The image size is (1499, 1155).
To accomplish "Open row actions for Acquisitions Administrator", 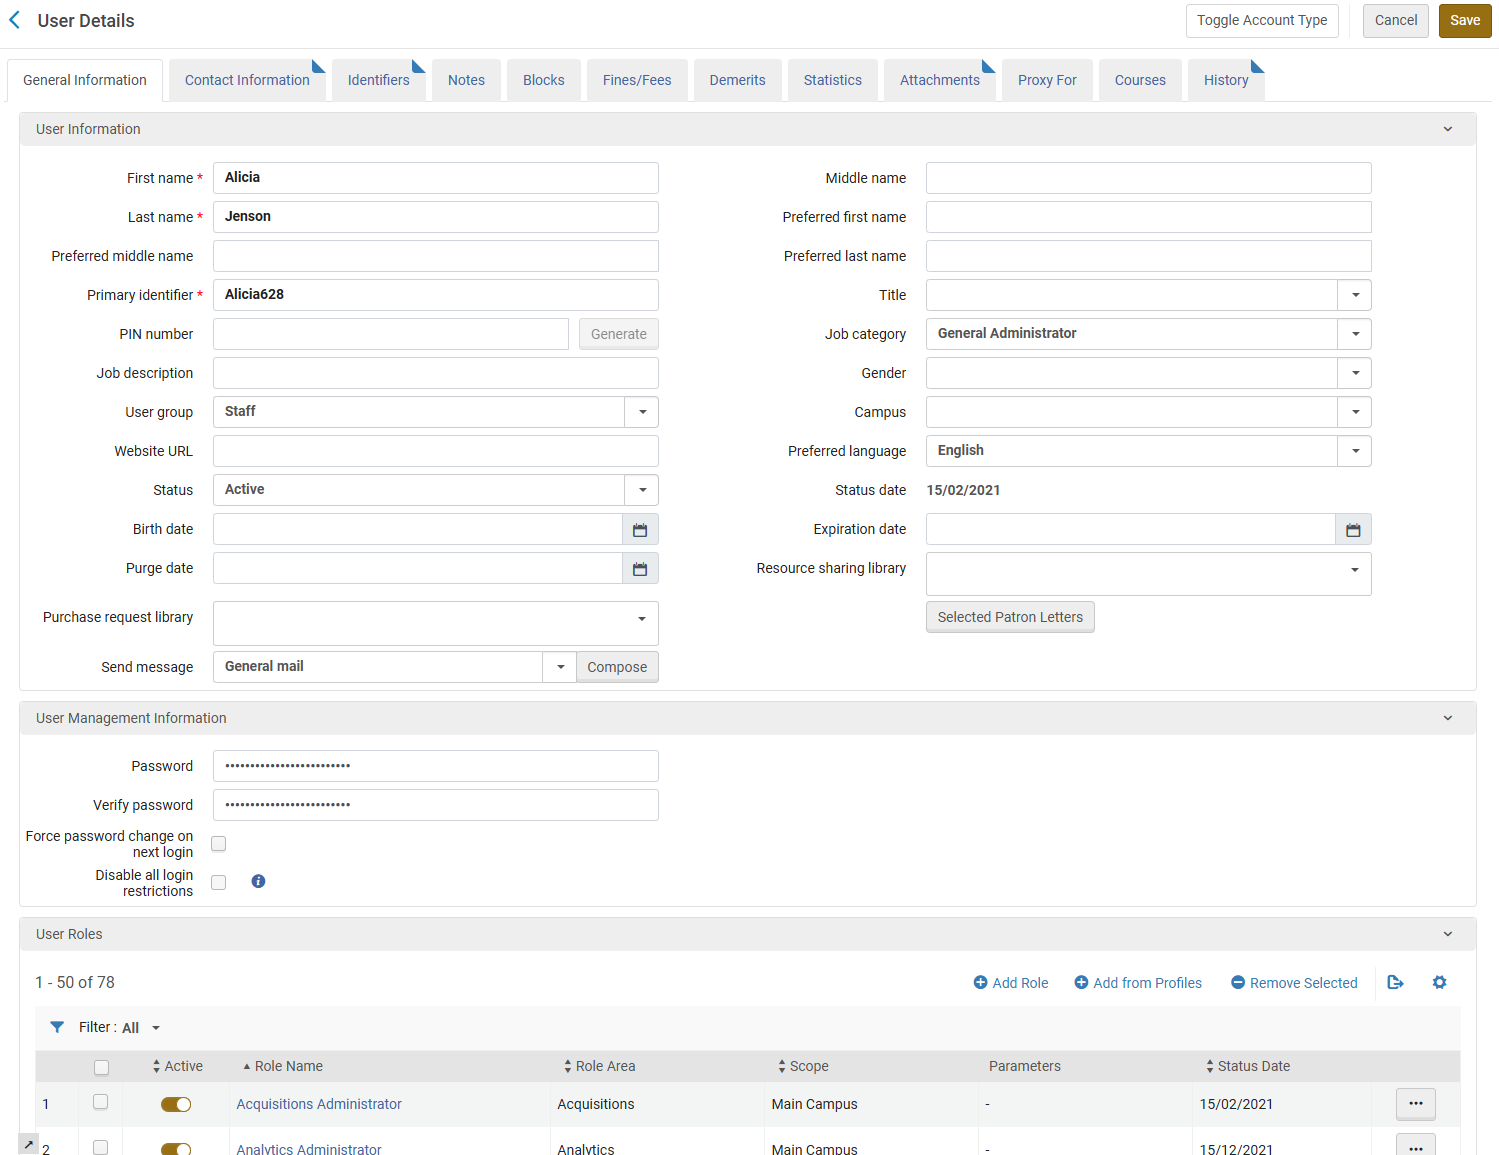I will click(x=1415, y=1103).
